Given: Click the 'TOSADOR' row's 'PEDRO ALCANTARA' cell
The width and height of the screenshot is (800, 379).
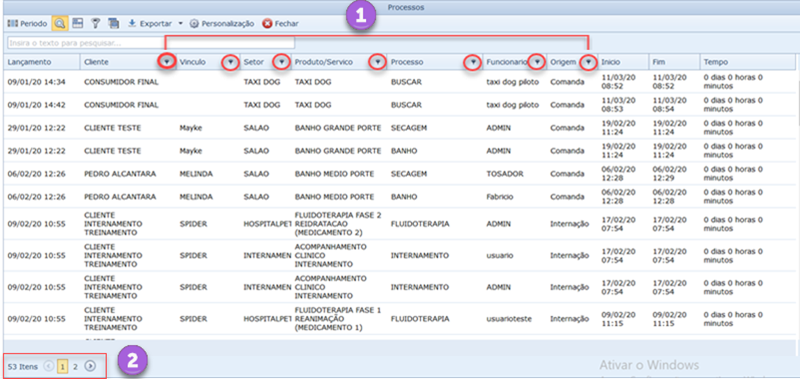Looking at the screenshot, I should (120, 174).
